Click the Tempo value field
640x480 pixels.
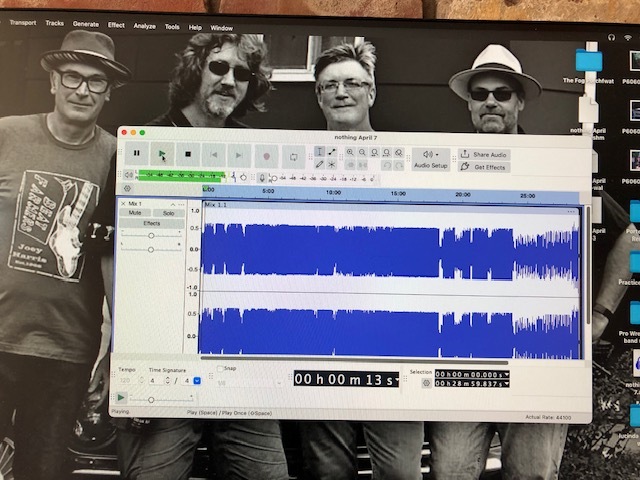[126, 380]
